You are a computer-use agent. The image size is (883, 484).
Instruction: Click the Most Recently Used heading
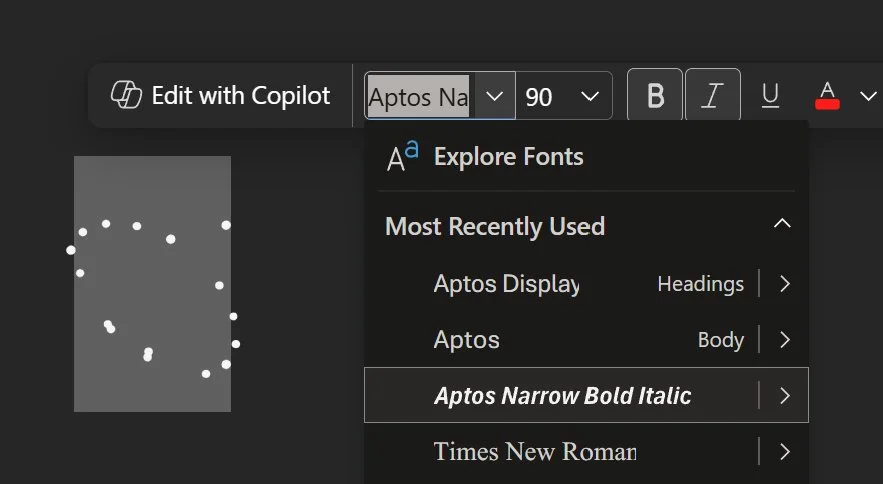click(495, 226)
